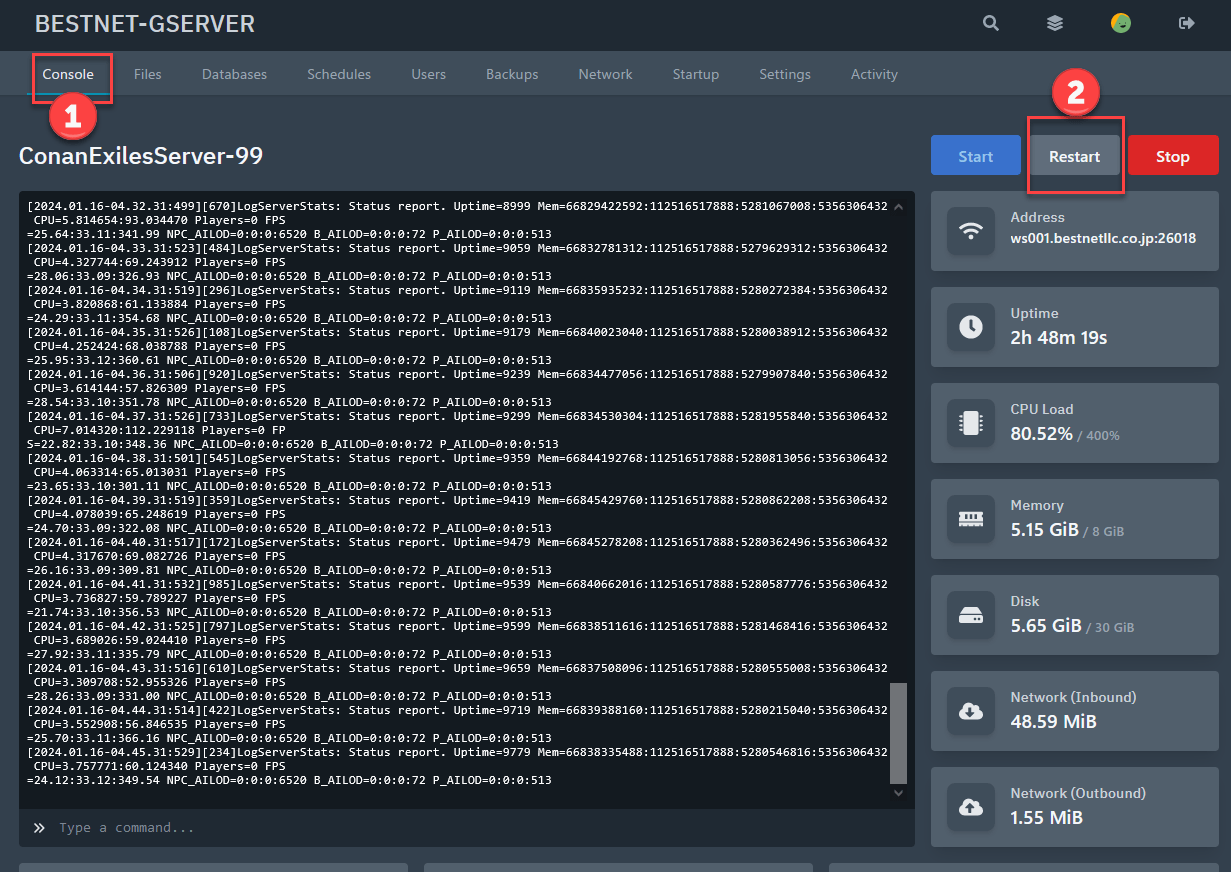Image resolution: width=1231 pixels, height=872 pixels.
Task: Select address ws001.bestnetllc.co.jp:26018
Action: click(1103, 239)
